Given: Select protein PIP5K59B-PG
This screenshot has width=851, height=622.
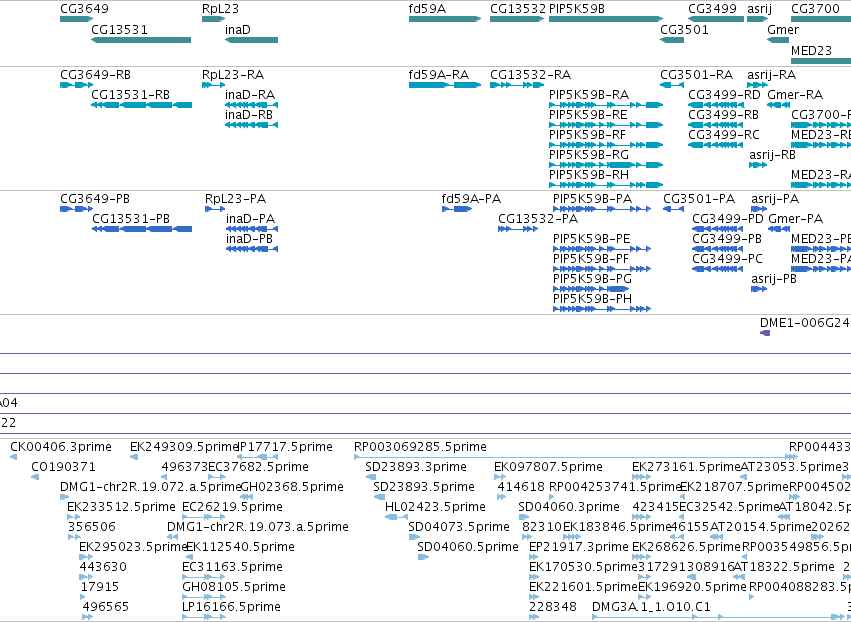Looking at the screenshot, I should pyautogui.click(x=593, y=278).
